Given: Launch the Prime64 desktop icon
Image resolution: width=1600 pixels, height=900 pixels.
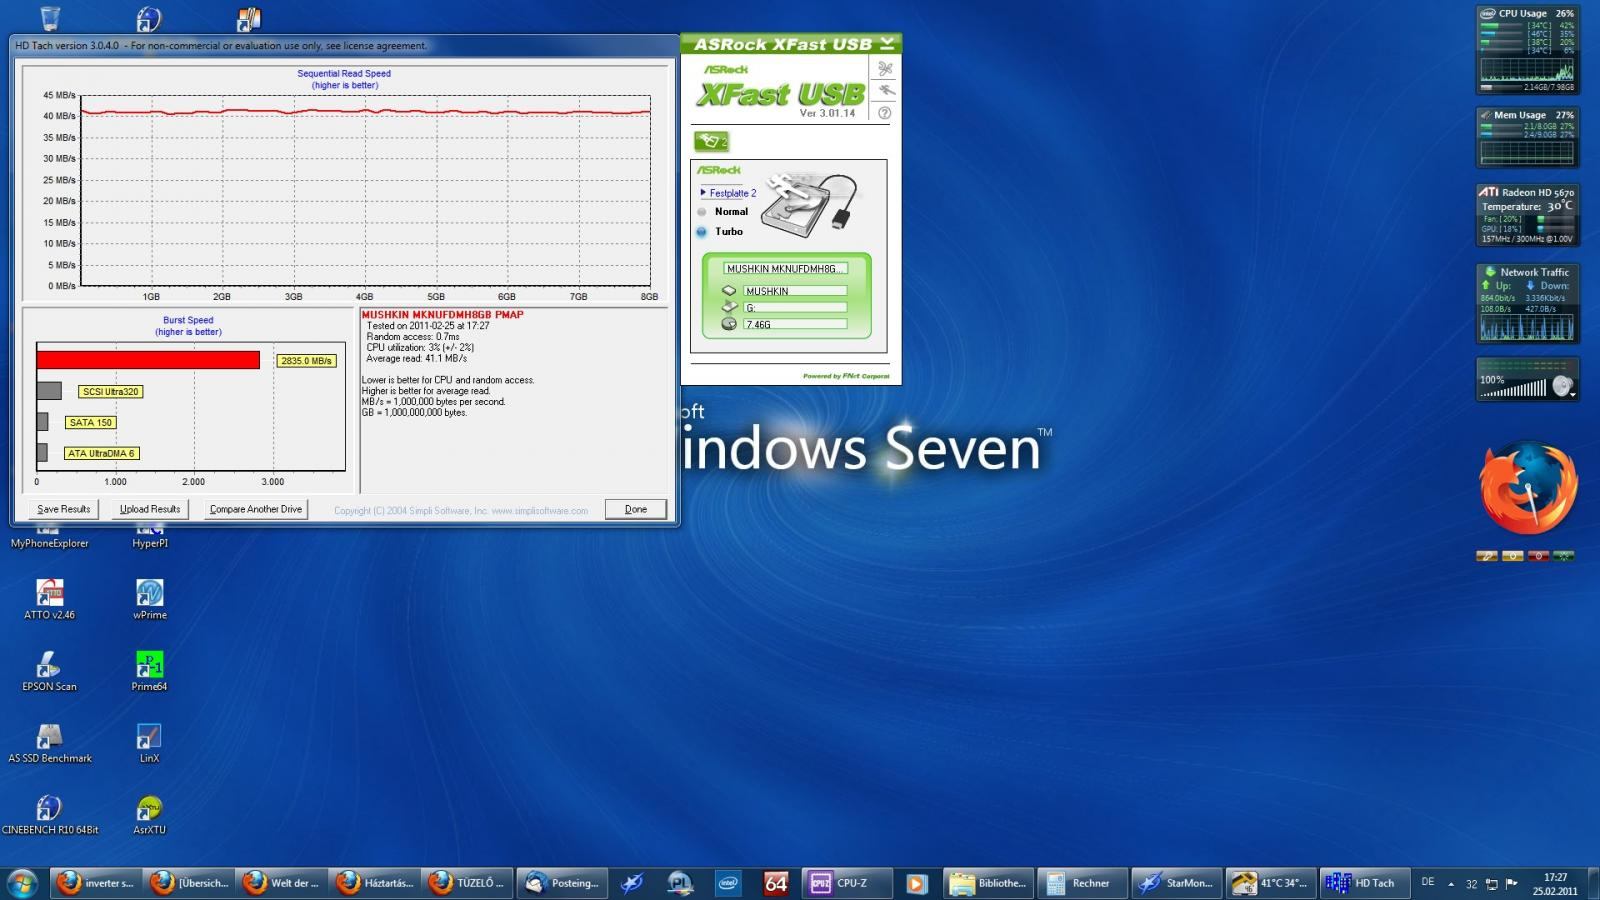Looking at the screenshot, I should coord(150,671).
